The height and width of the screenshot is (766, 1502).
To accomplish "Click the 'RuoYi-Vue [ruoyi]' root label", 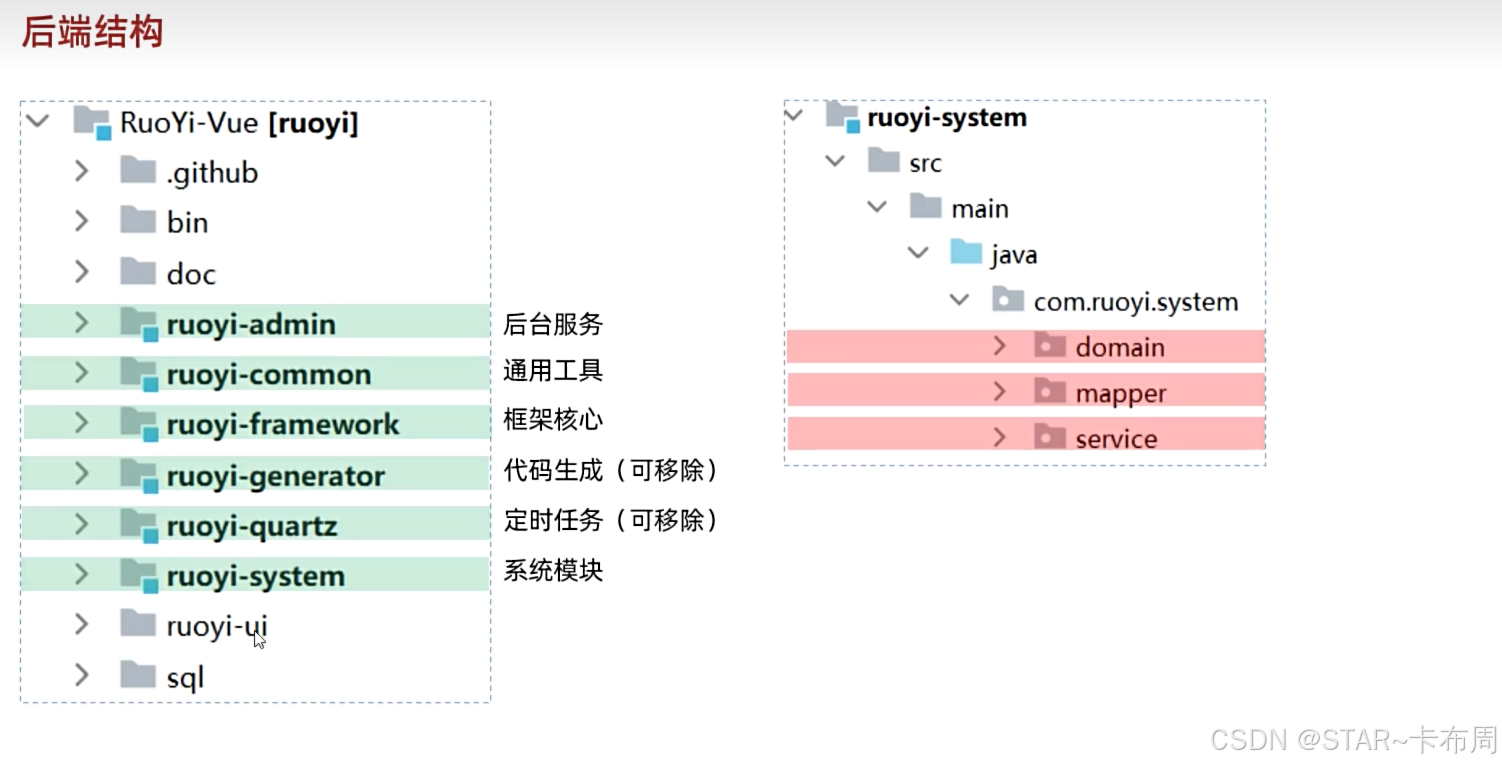I will tap(239, 123).
